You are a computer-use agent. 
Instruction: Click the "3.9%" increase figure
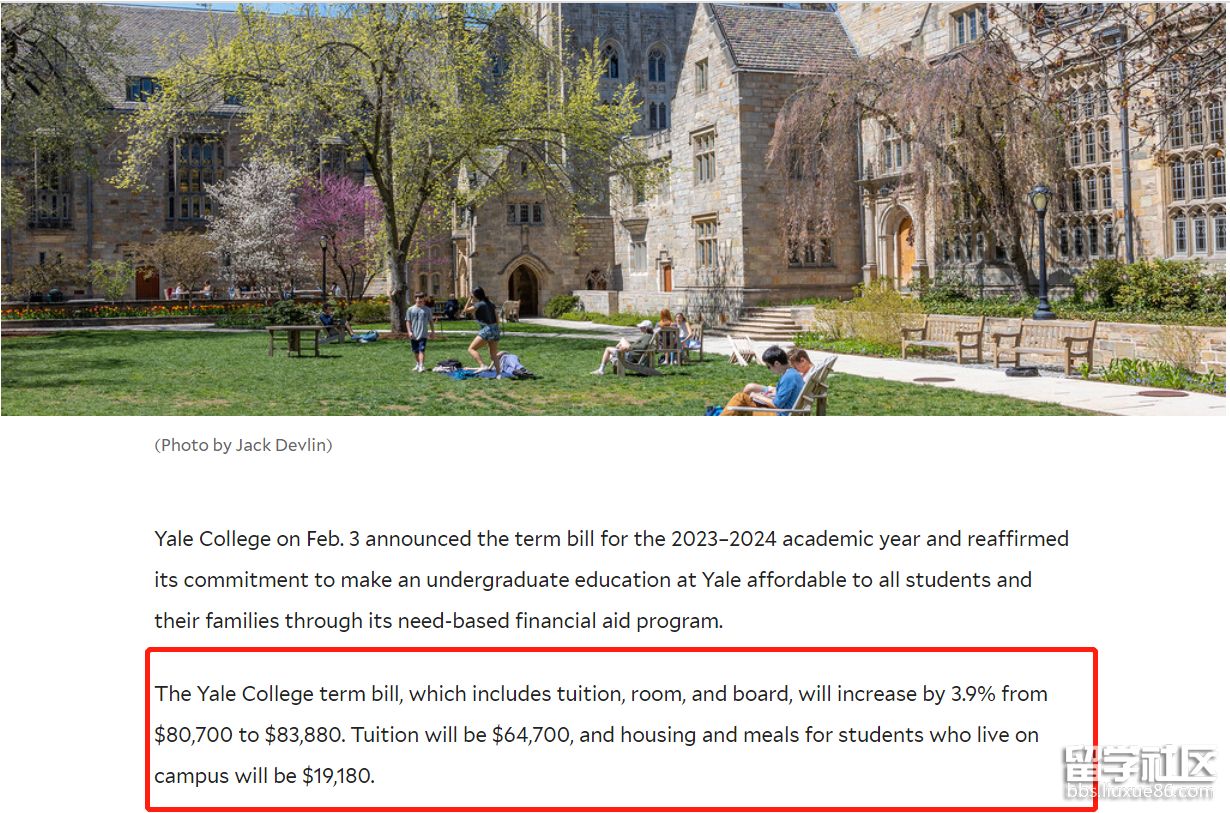[x=970, y=694]
